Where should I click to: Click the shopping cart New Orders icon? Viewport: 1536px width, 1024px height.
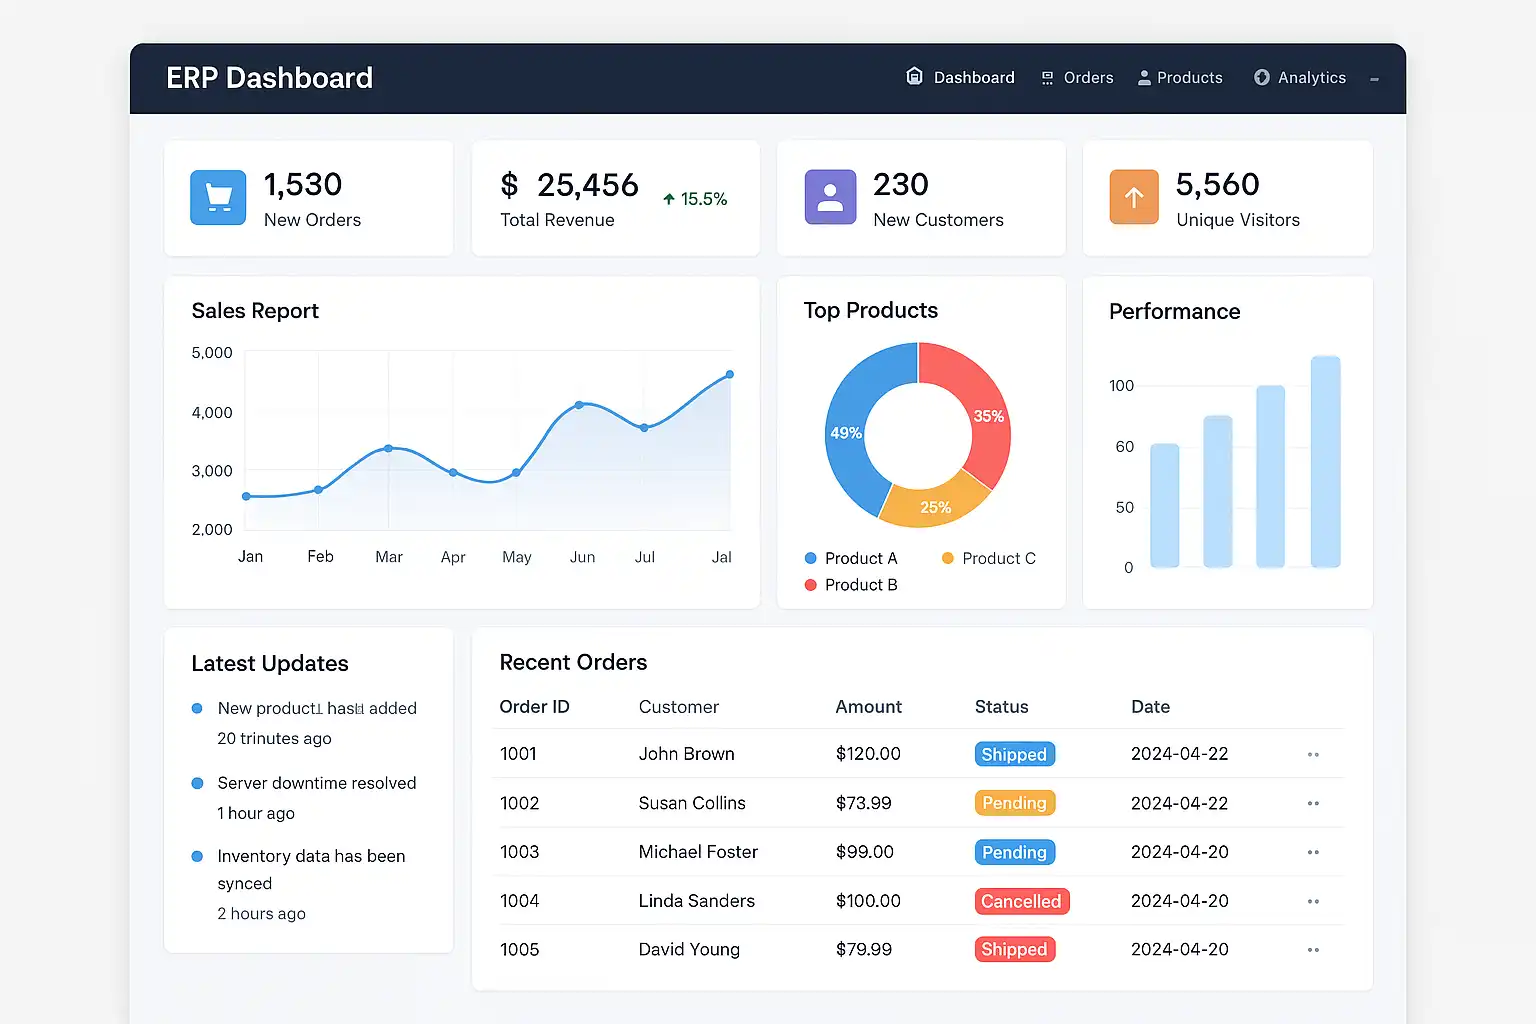pos(218,197)
